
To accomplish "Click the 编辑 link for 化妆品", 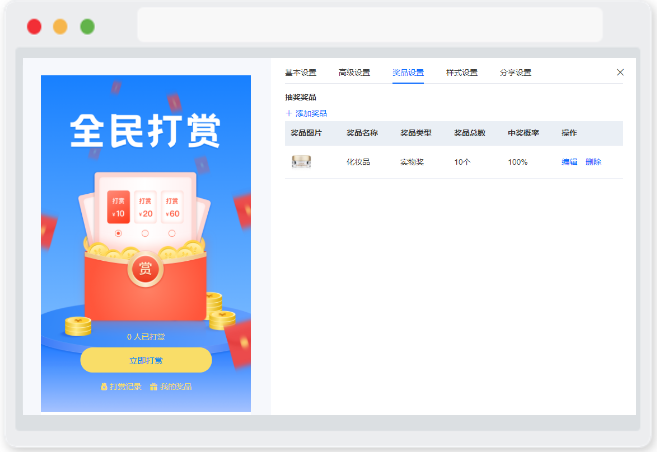I will pos(569,162).
